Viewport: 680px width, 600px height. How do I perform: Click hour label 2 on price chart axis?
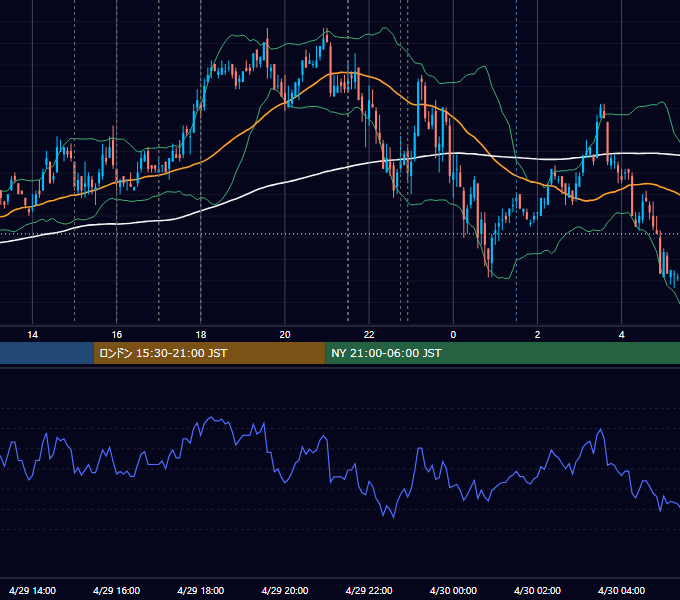click(x=537, y=335)
